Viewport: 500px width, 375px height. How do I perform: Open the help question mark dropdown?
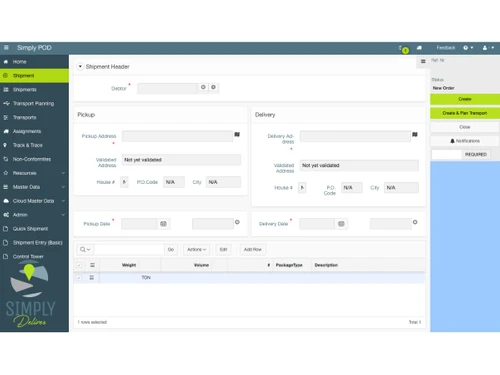(468, 48)
